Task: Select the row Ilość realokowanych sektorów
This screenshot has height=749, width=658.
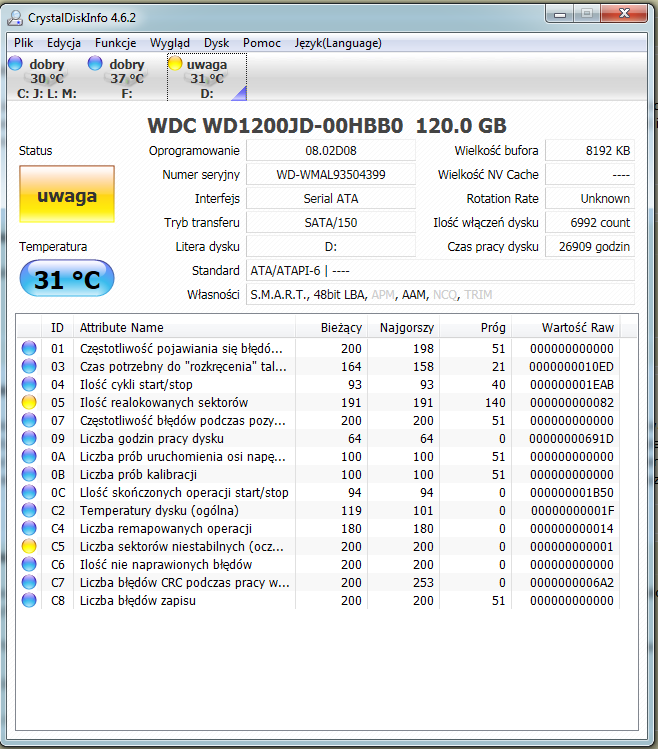Action: 318,403
